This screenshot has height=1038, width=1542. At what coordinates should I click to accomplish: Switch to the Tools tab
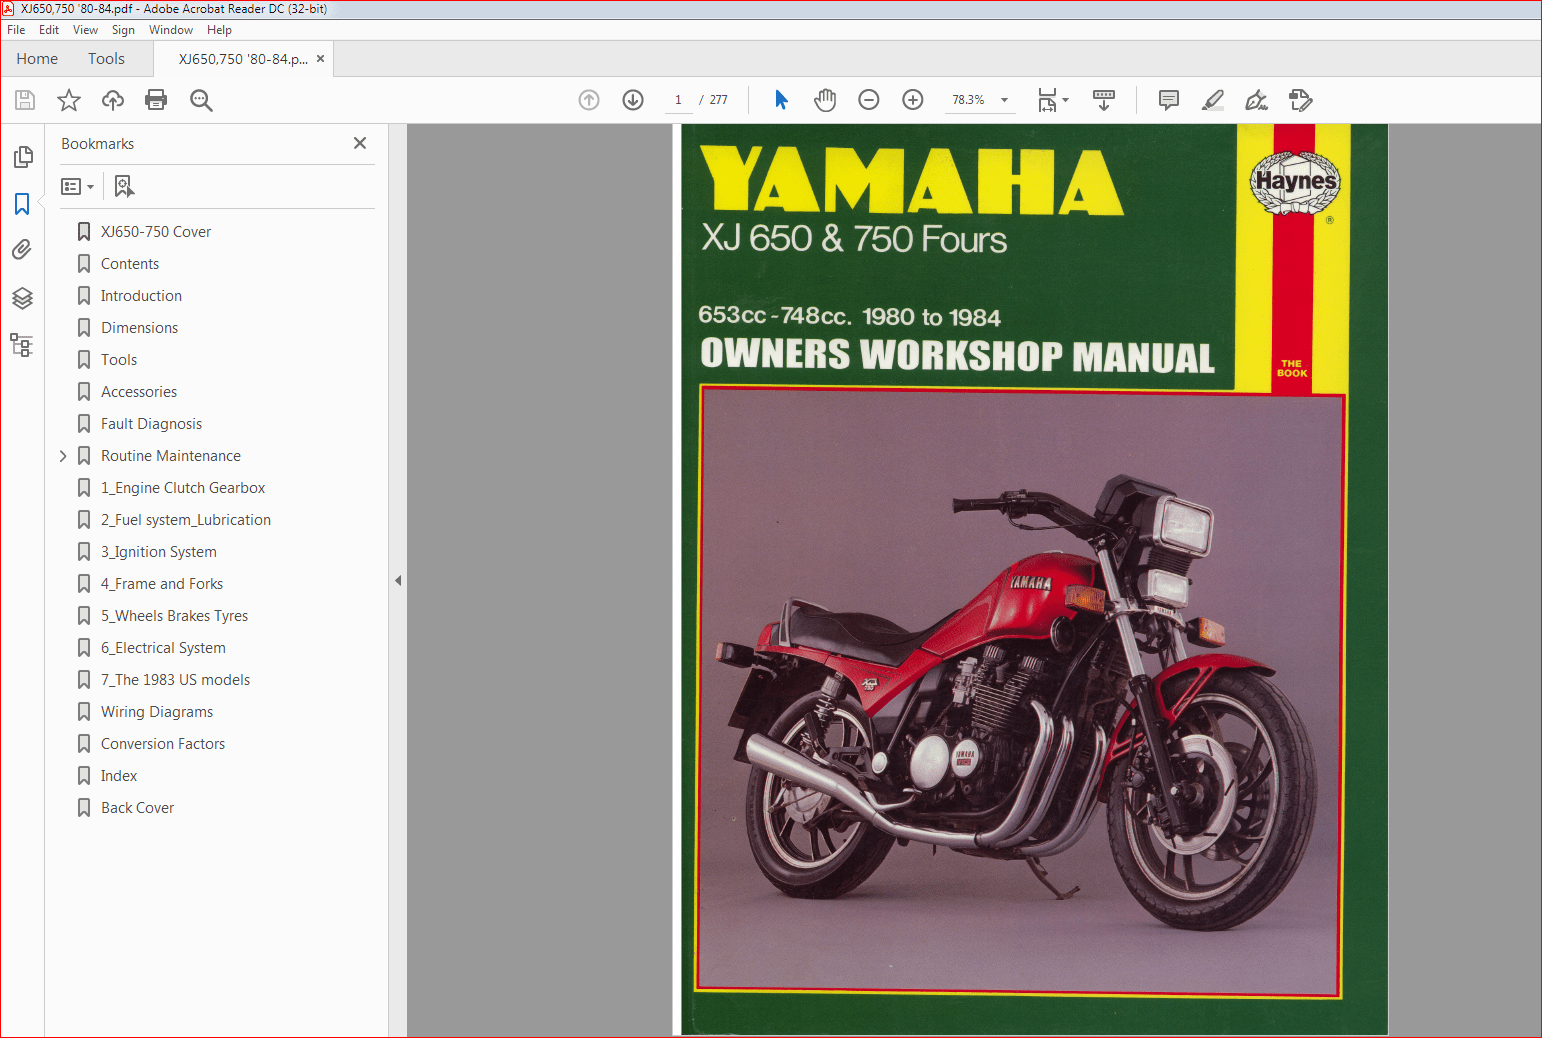[106, 59]
